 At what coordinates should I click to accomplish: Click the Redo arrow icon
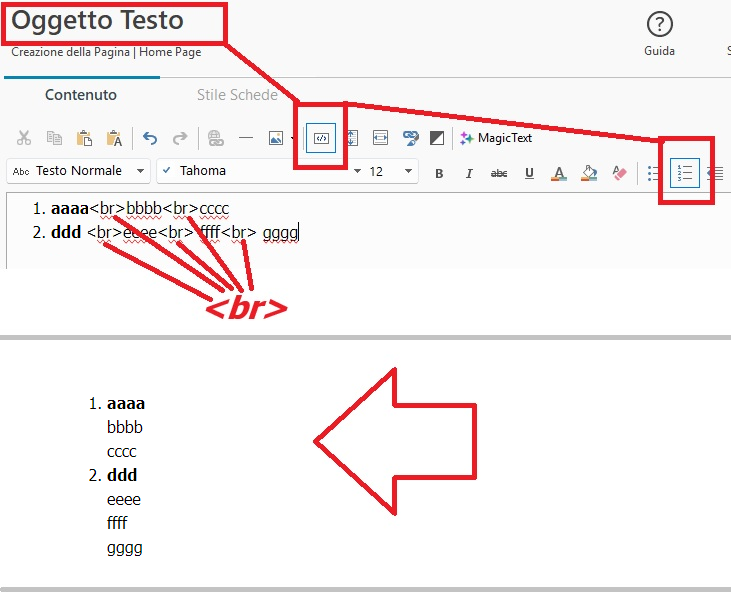click(x=180, y=138)
